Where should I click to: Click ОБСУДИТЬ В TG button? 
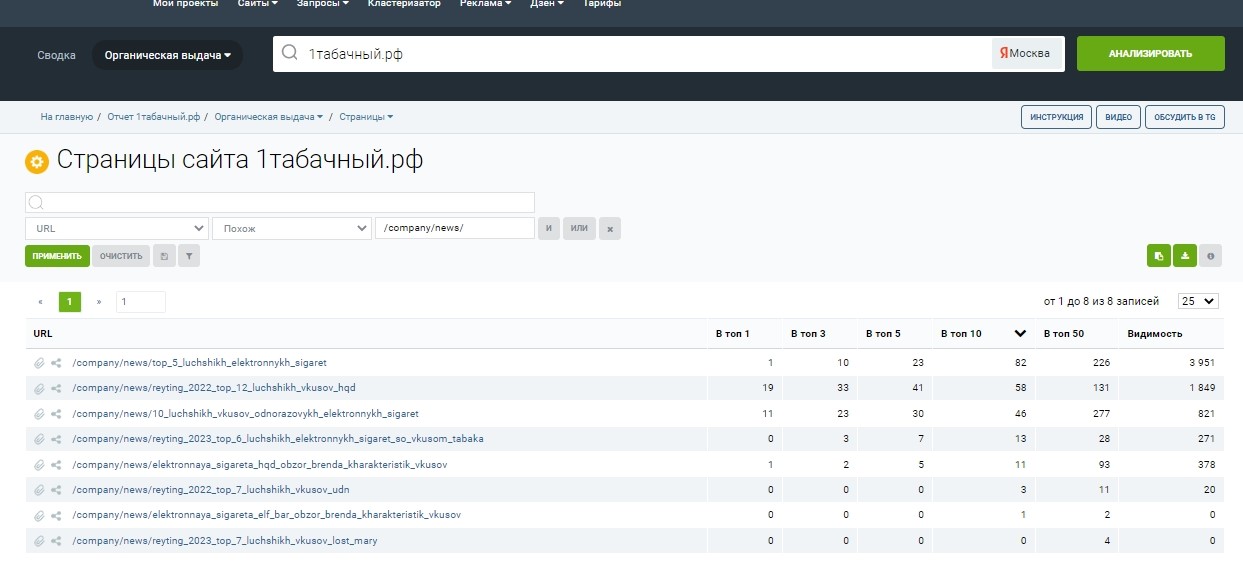(x=1185, y=117)
